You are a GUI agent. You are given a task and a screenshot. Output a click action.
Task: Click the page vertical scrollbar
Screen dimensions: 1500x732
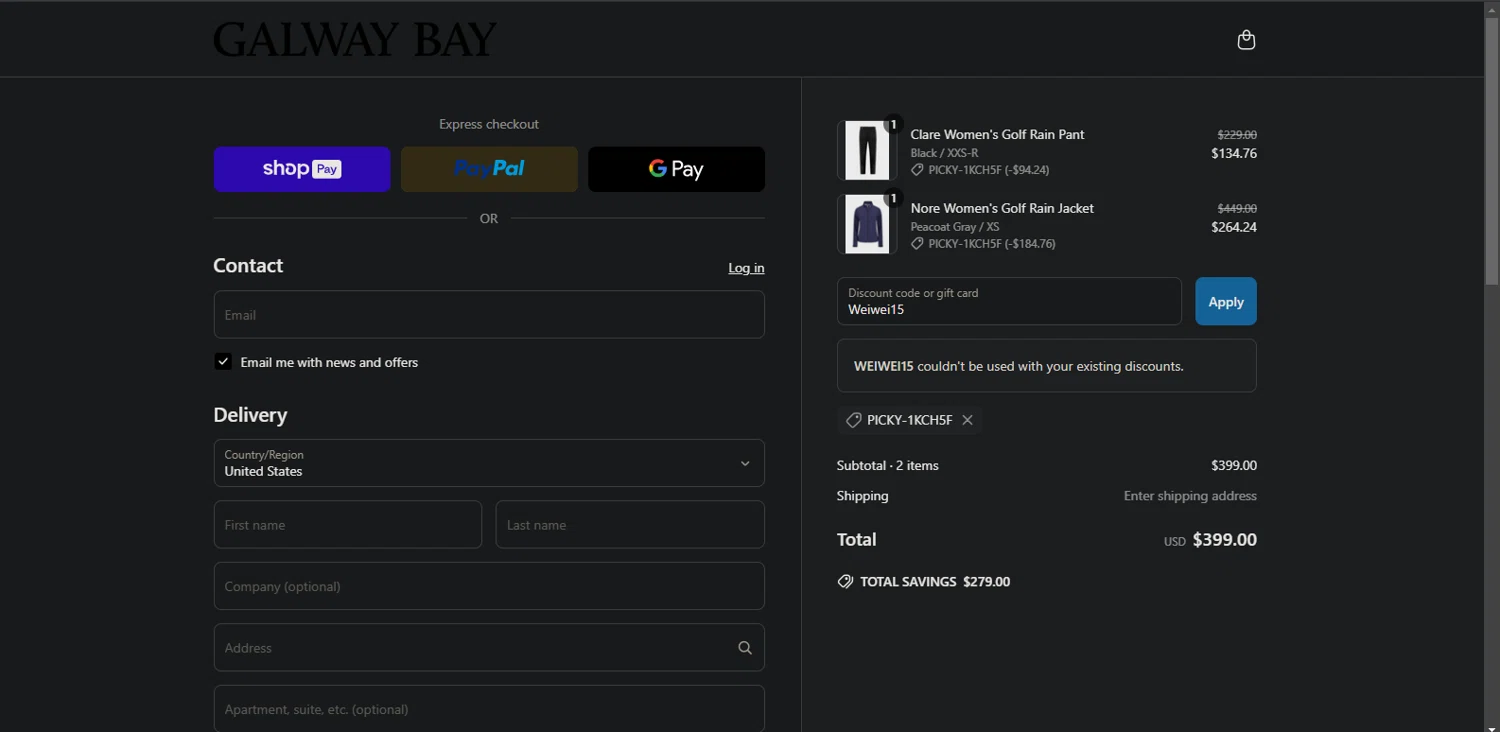click(1492, 150)
